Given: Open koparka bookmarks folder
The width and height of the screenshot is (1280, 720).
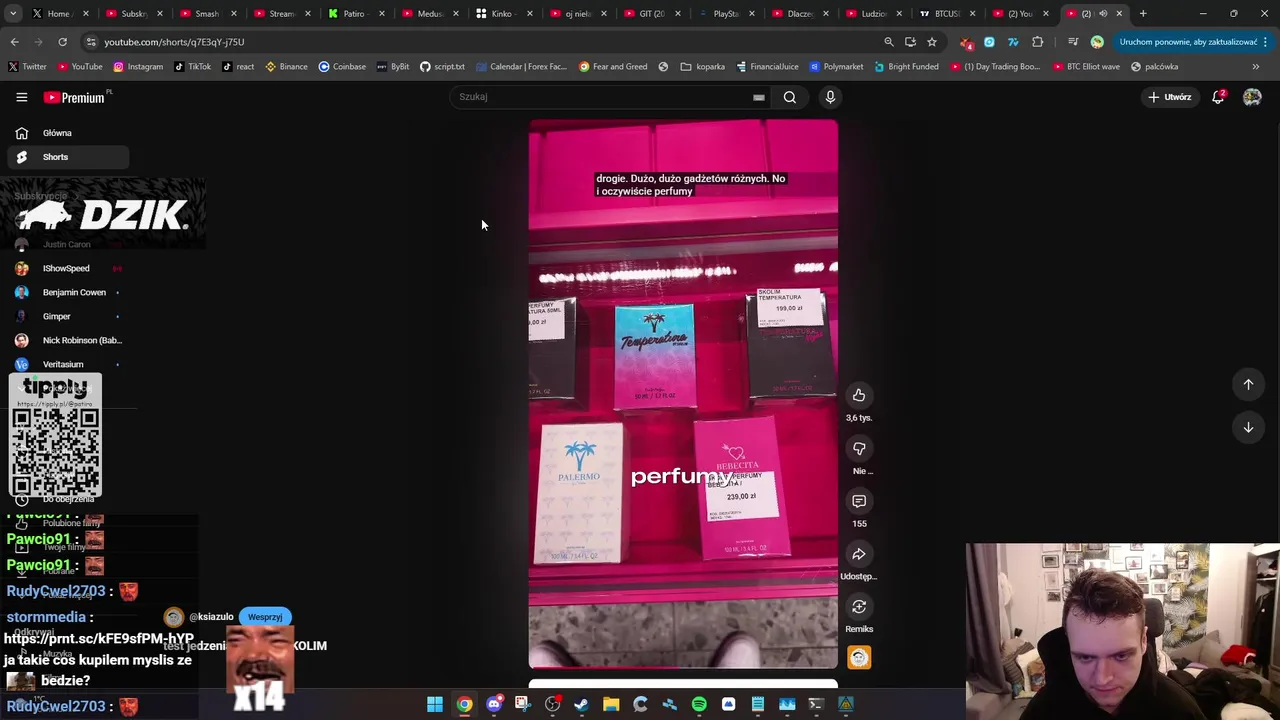Looking at the screenshot, I should 702,67.
